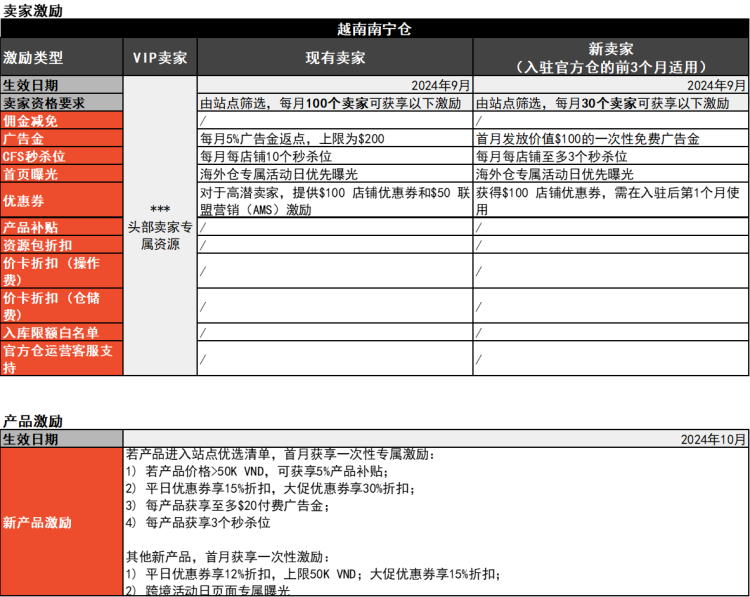Select the VIP卖家 column header
750x597 pixels.
[159, 58]
